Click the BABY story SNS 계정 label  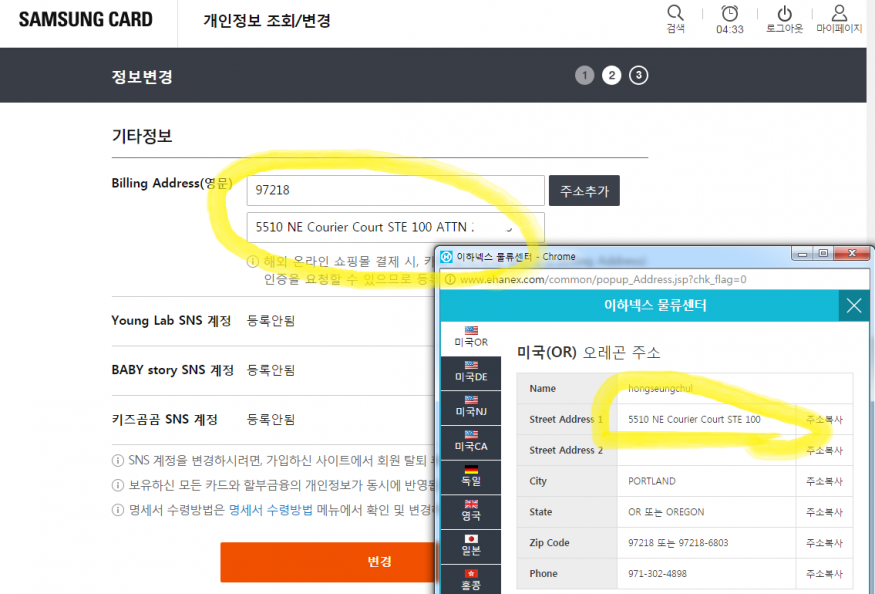pyautogui.click(x=172, y=370)
